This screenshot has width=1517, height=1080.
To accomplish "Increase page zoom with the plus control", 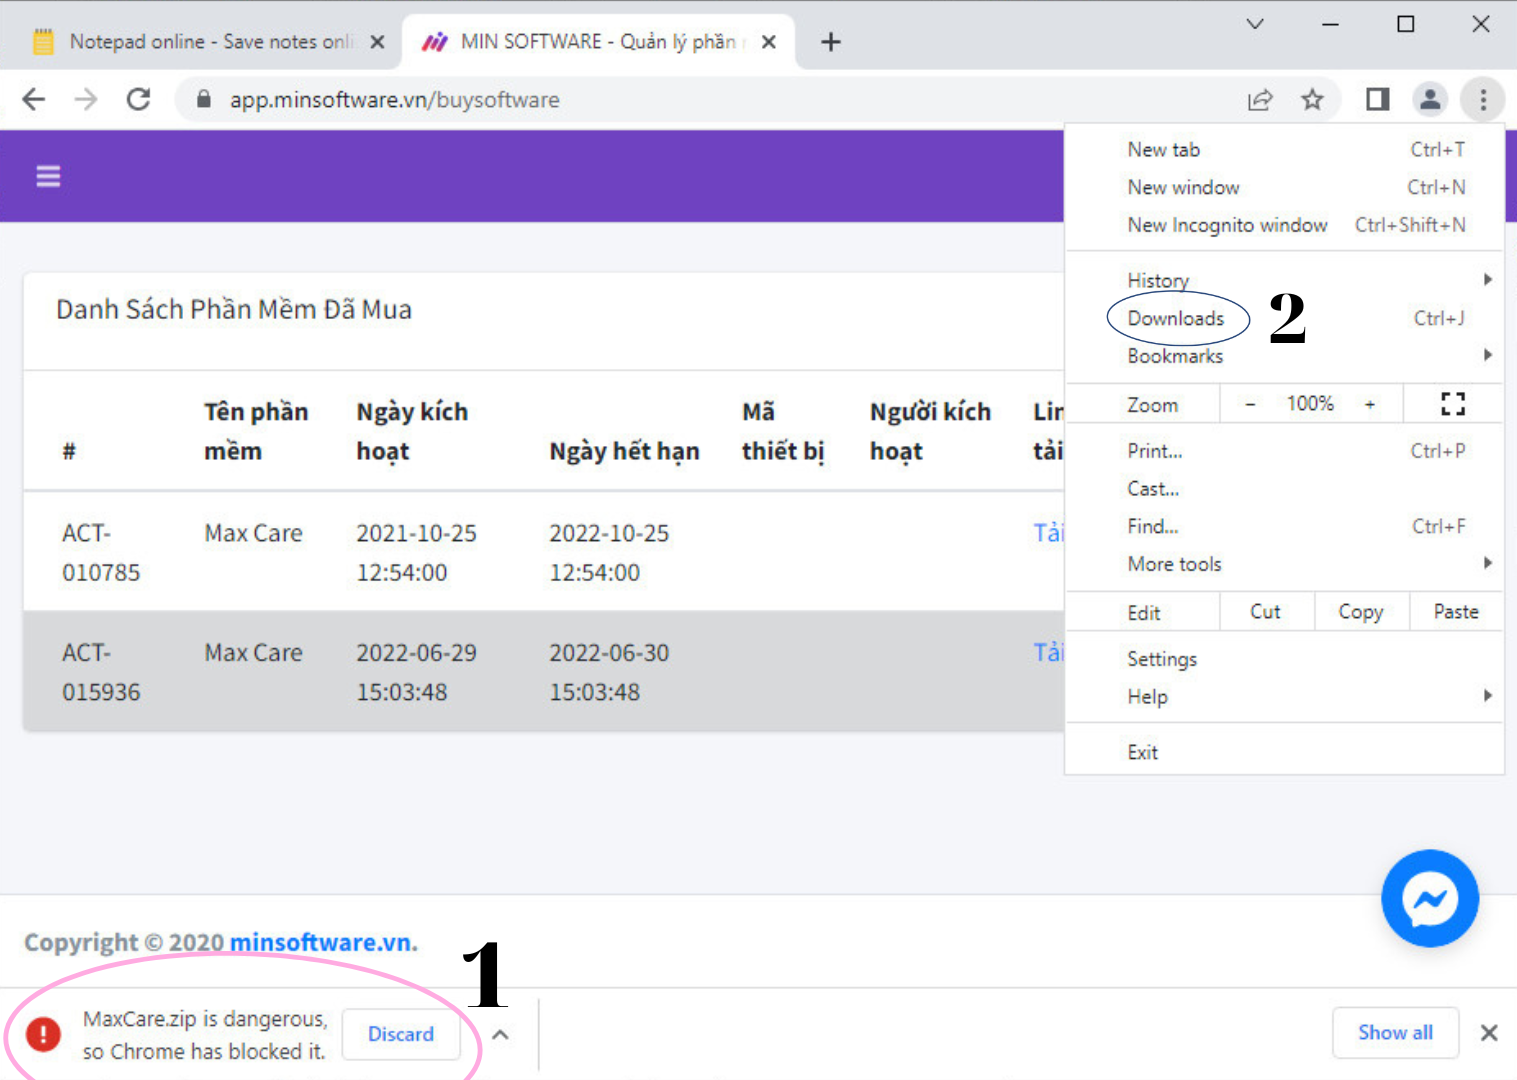I will tap(1370, 403).
